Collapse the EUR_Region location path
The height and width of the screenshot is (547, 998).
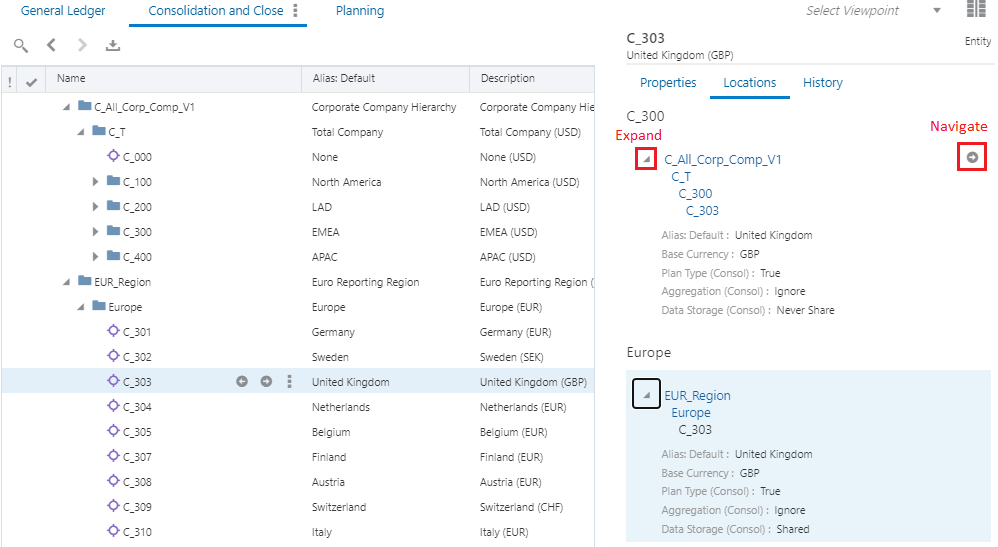tap(646, 394)
